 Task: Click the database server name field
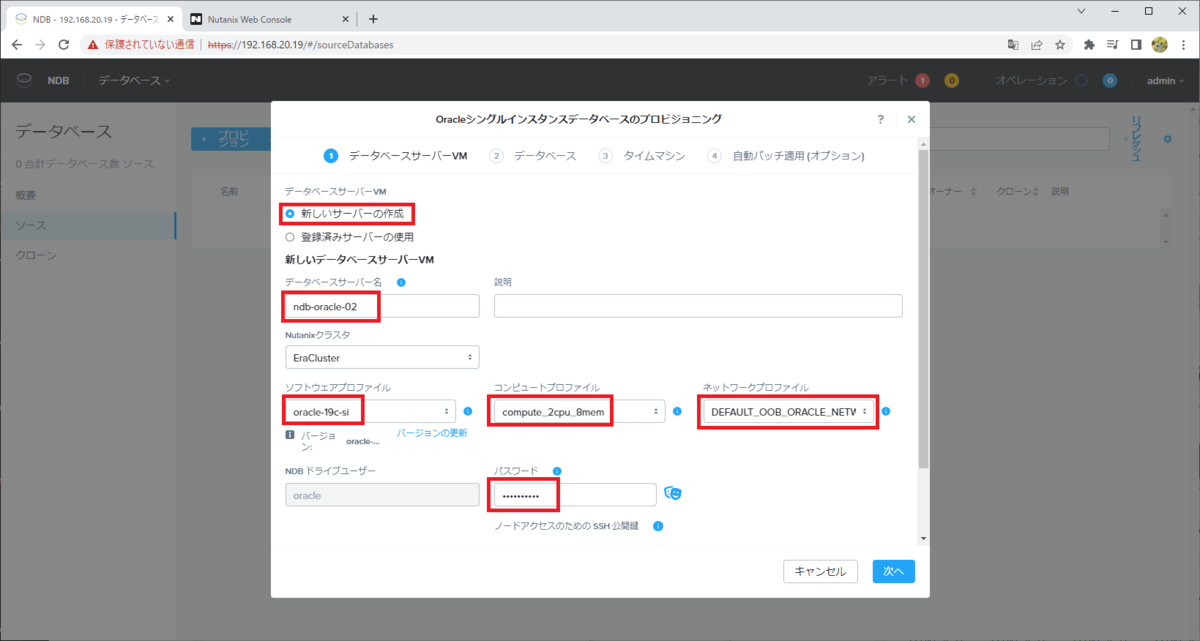382,306
